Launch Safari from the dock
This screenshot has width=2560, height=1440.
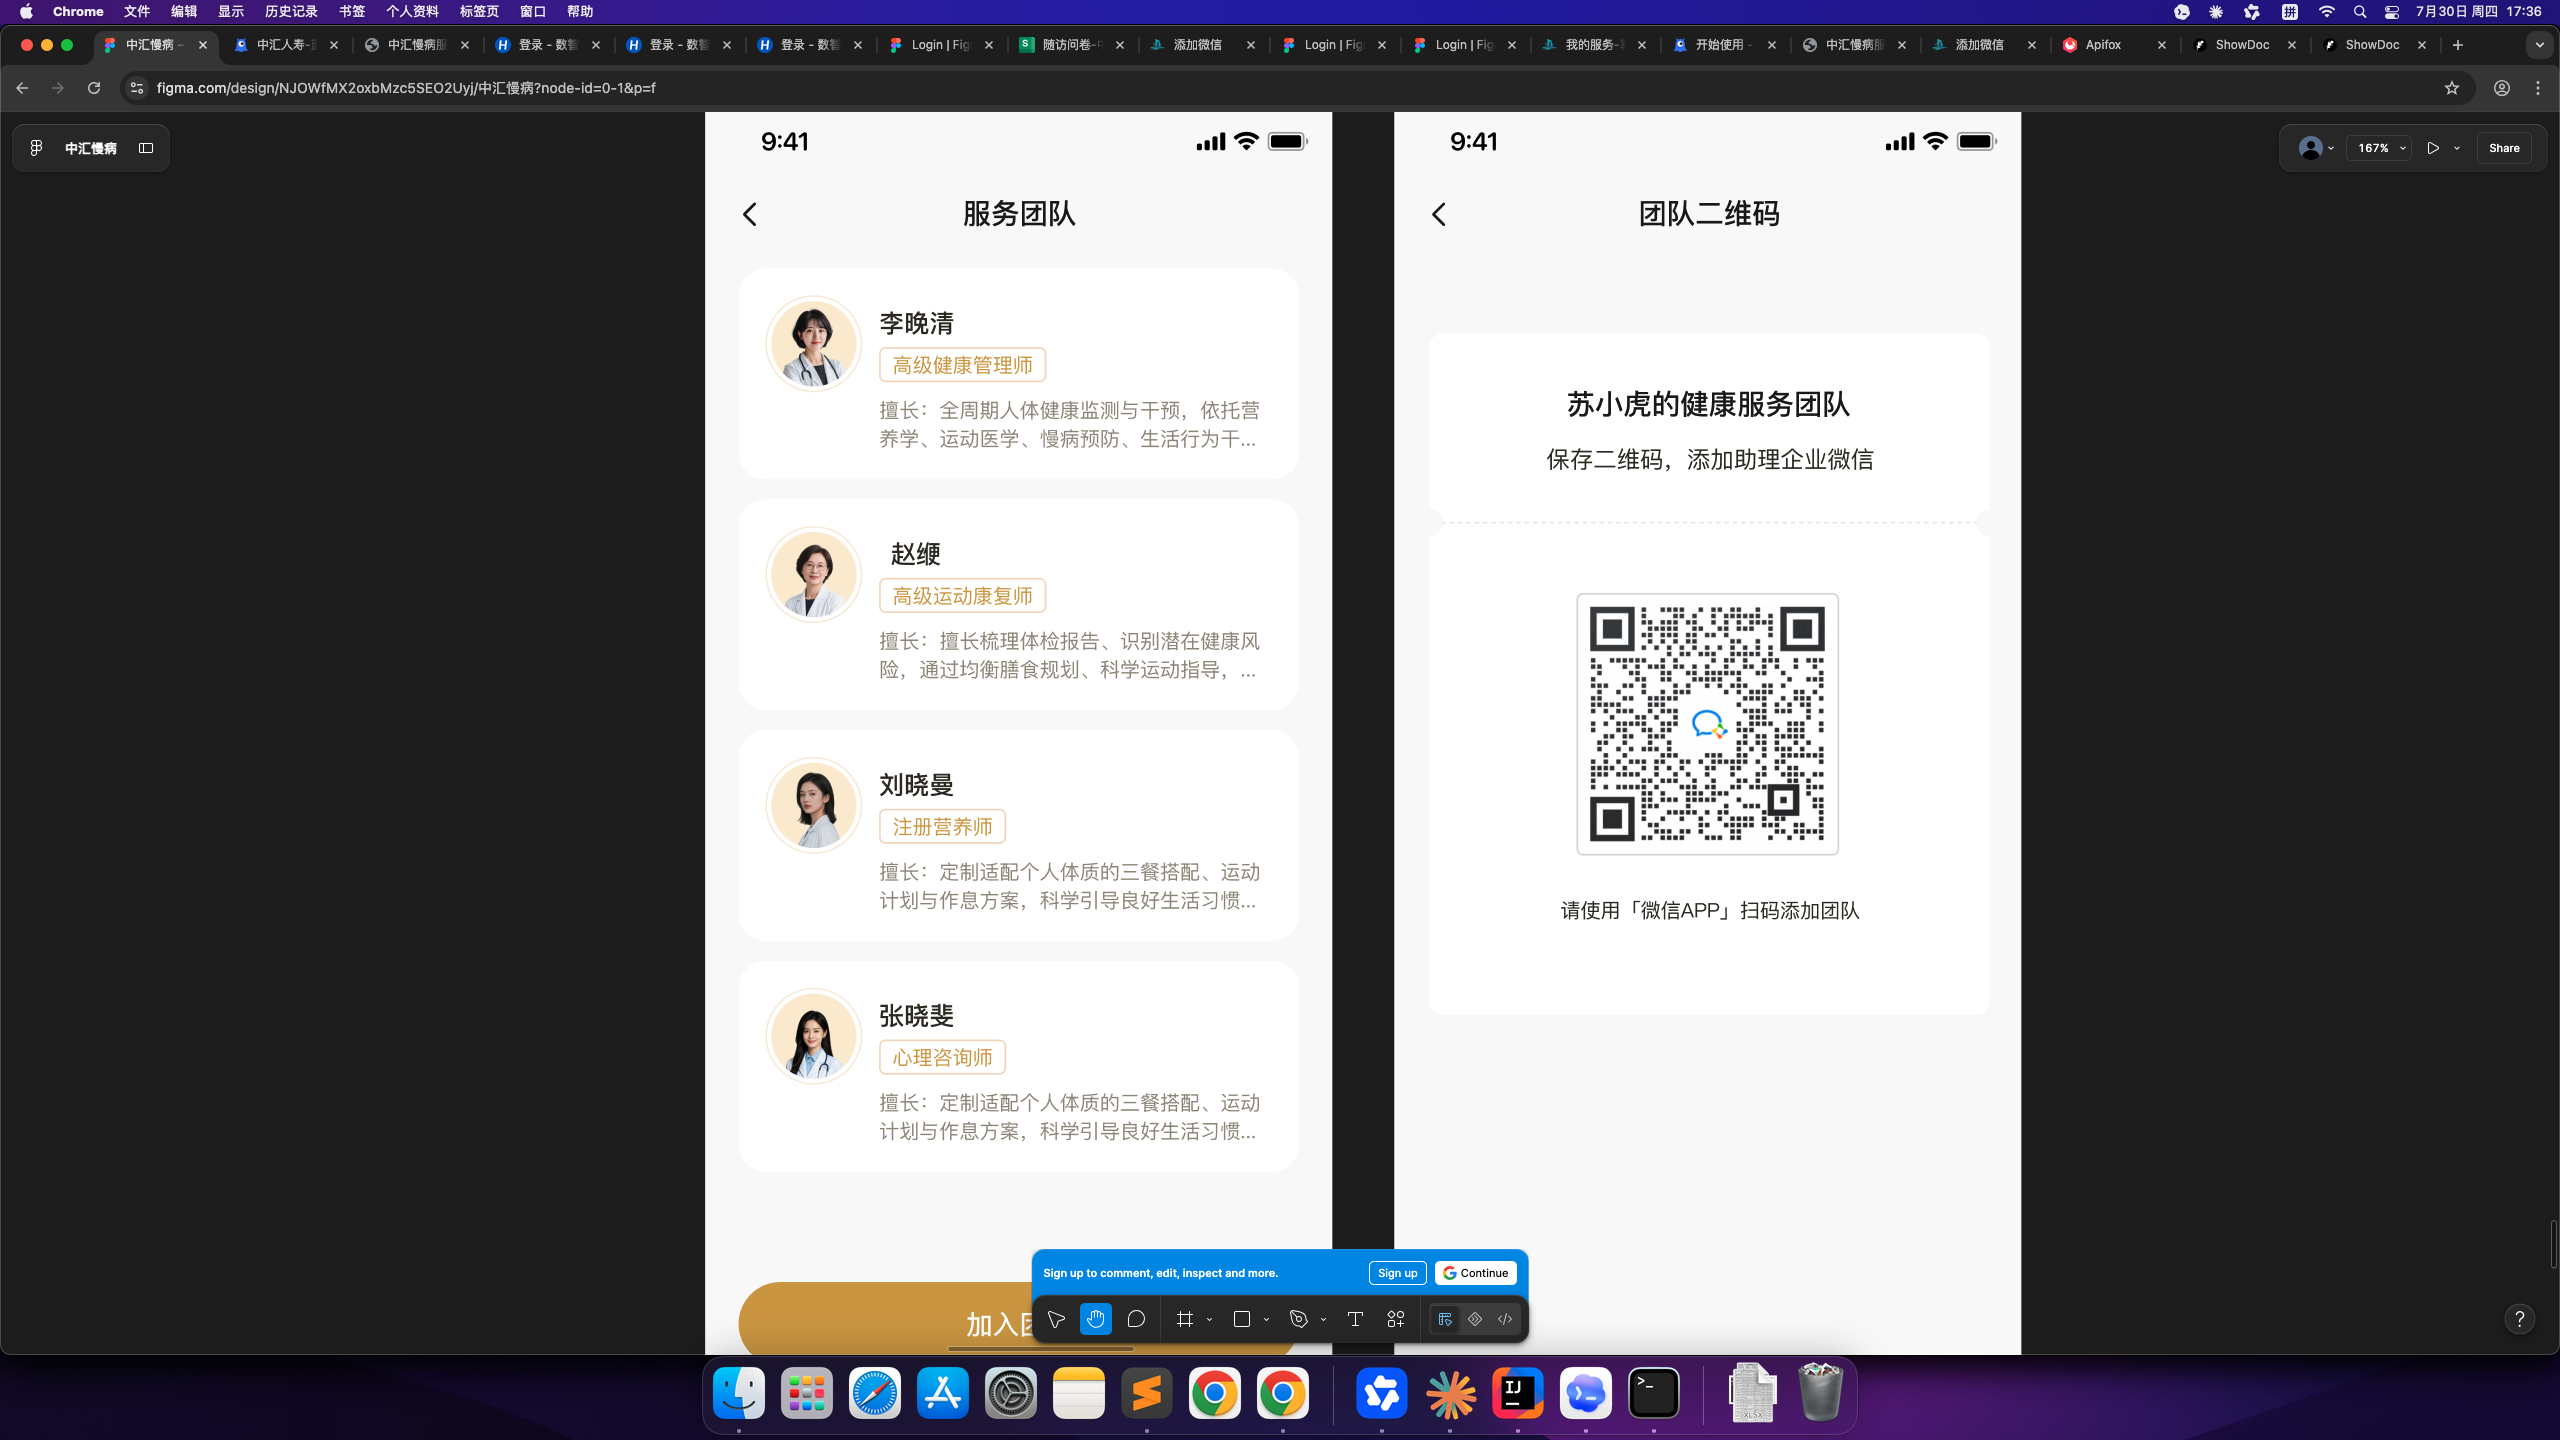point(875,1393)
